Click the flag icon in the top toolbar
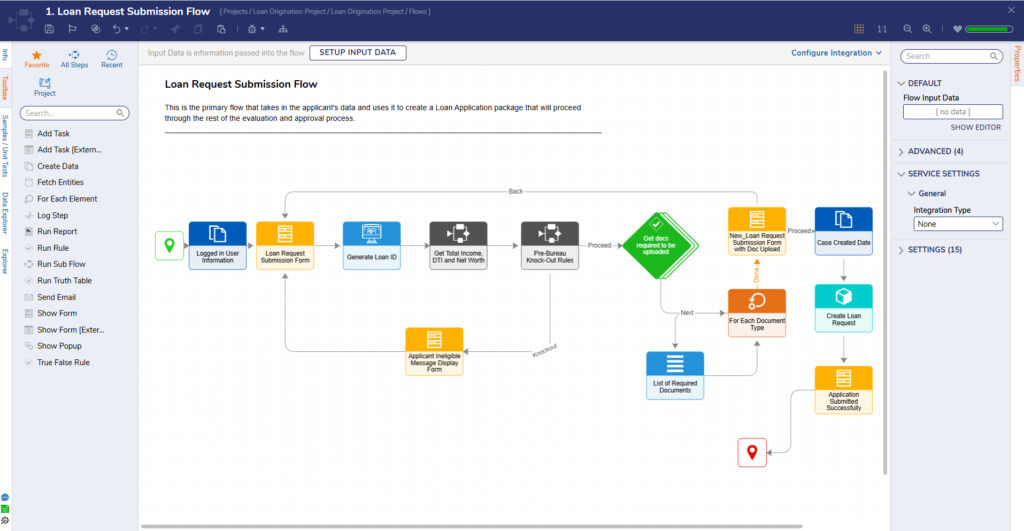 coord(72,29)
